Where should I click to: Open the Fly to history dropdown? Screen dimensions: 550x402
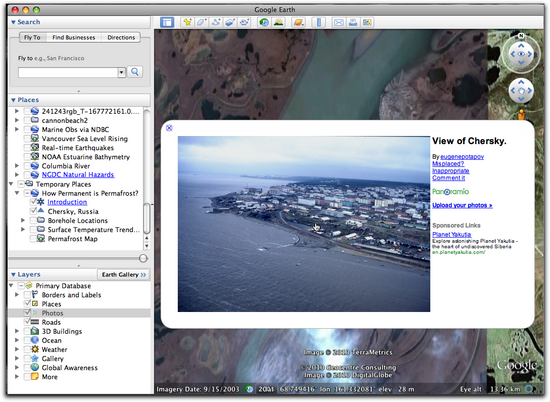click(121, 72)
